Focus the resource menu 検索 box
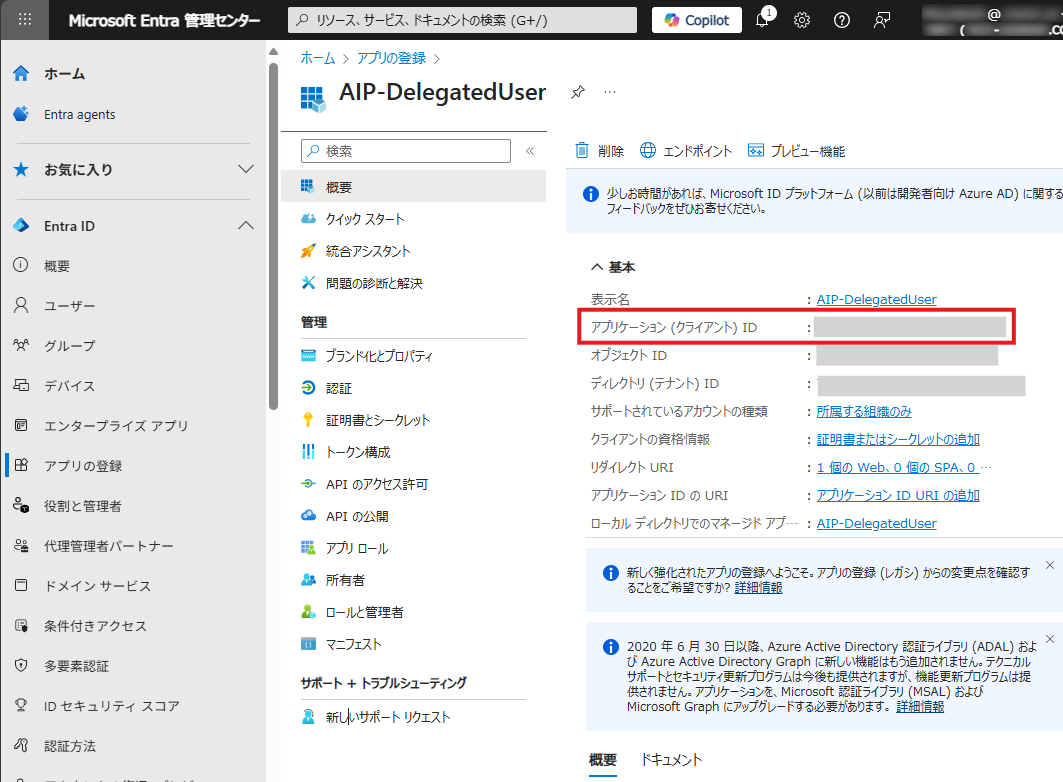The height and width of the screenshot is (782, 1063). point(405,150)
